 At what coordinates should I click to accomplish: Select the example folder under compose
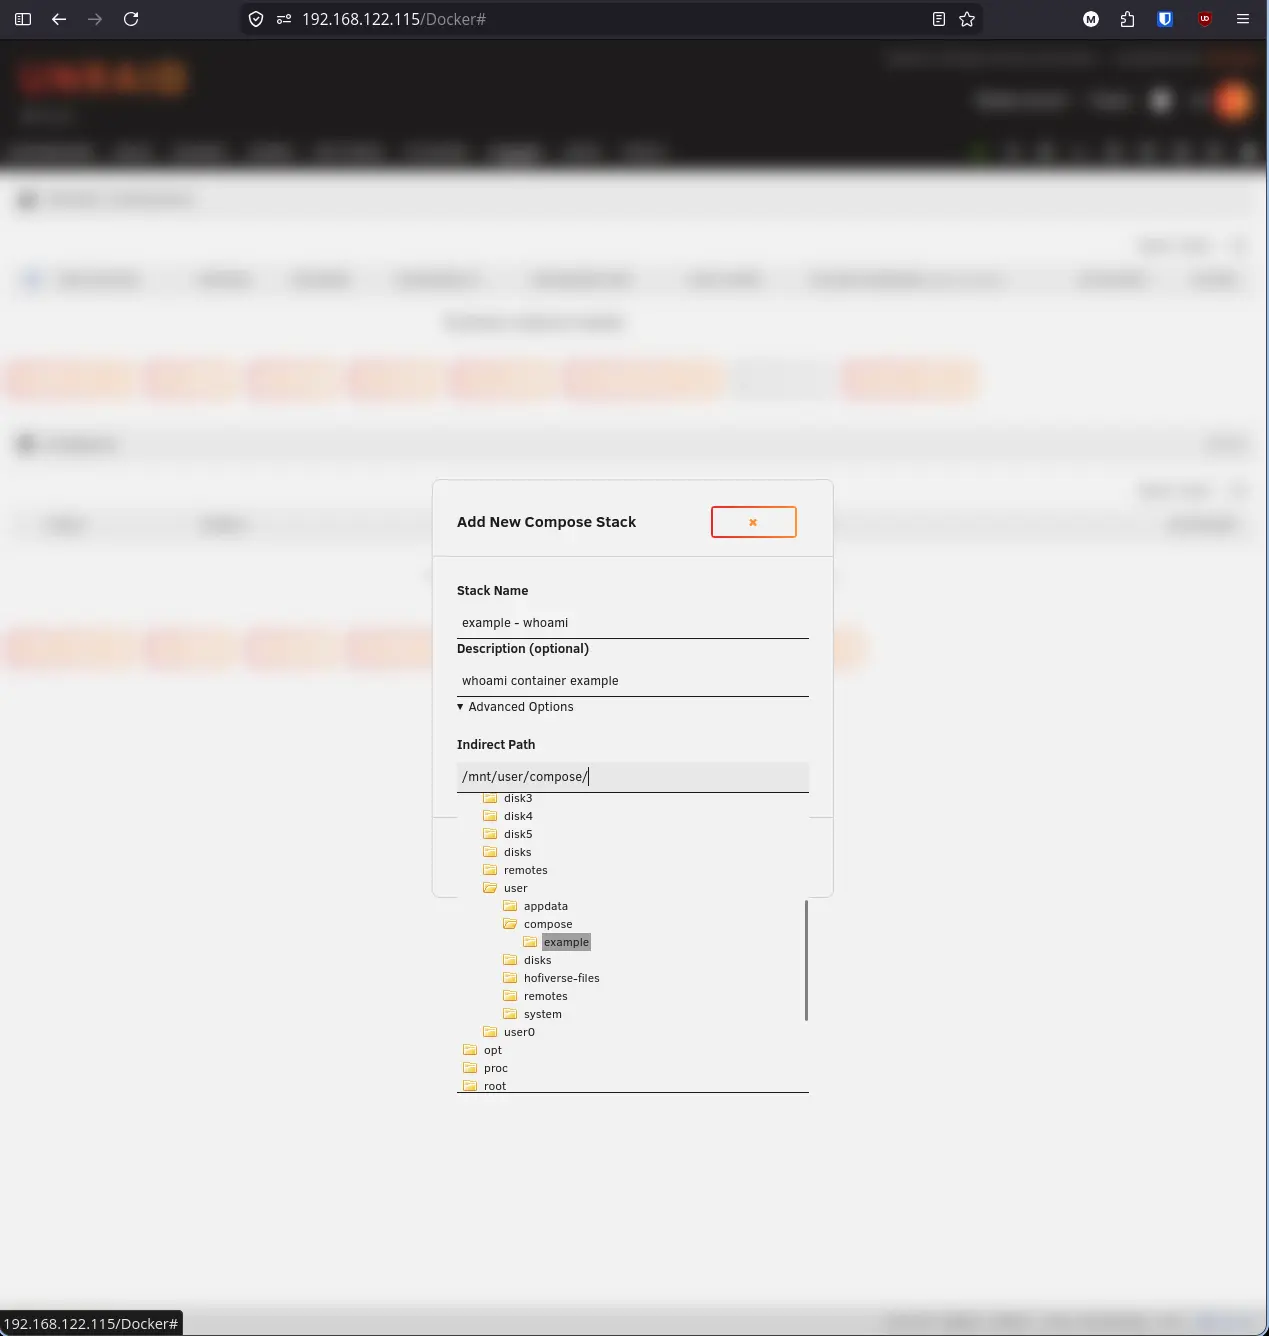tap(566, 942)
